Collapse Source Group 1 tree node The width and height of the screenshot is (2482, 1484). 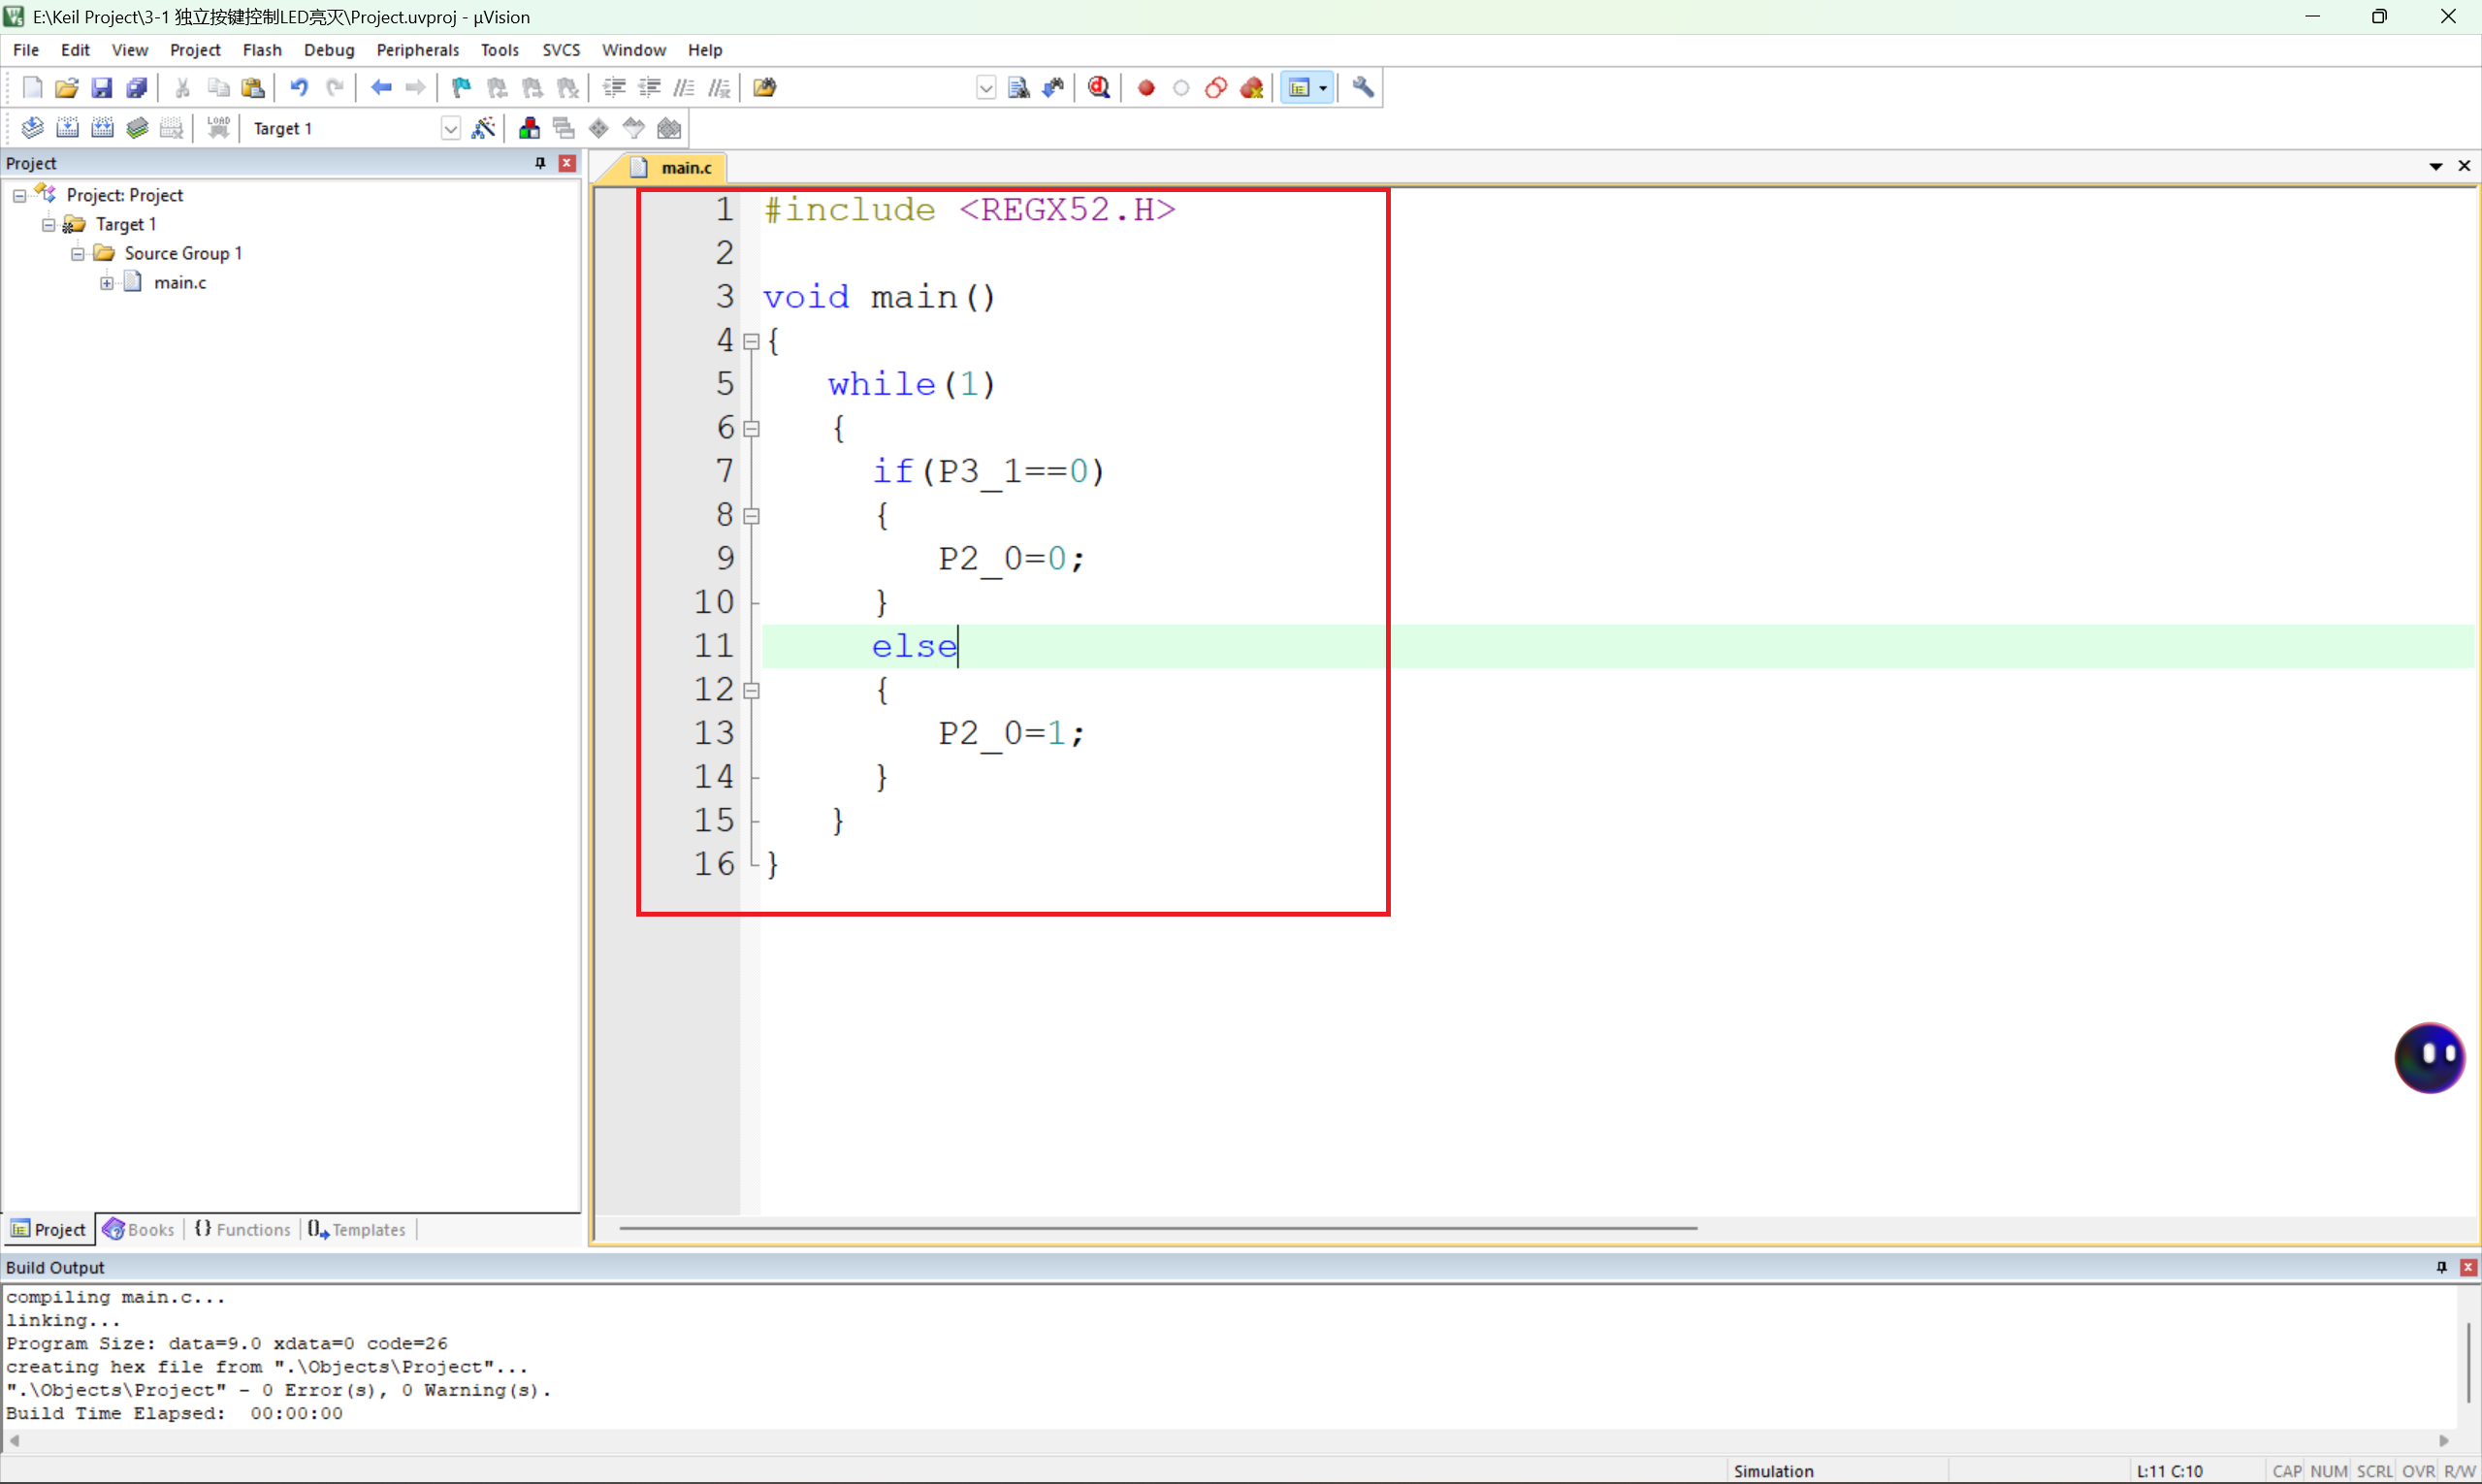[x=77, y=254]
